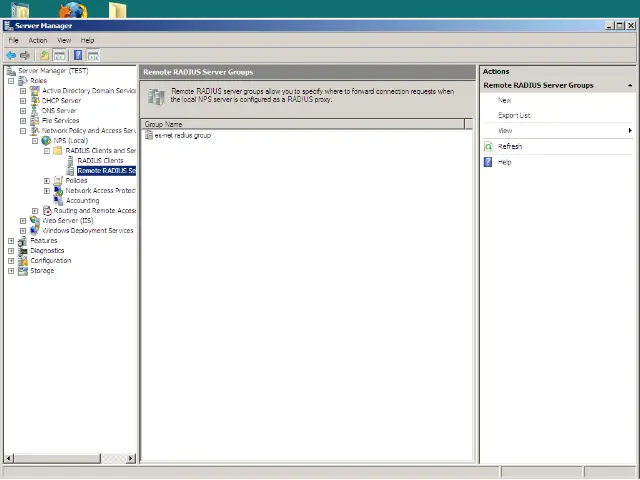Click the Diagnostics node icon

[23, 251]
